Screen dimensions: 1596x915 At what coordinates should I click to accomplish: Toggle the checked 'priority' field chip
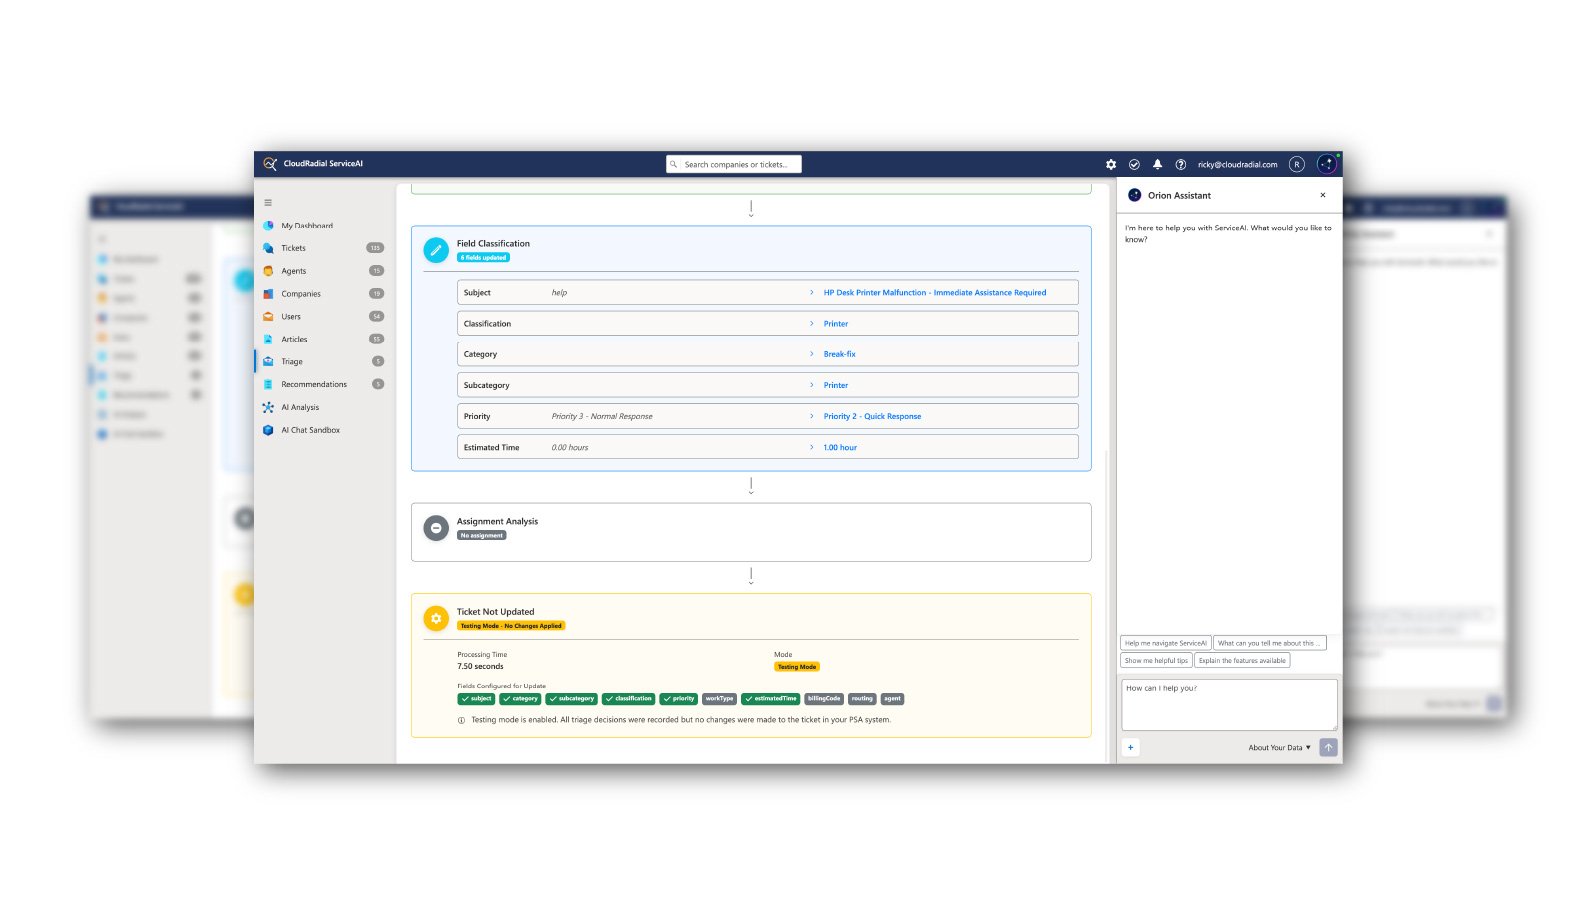pos(678,699)
